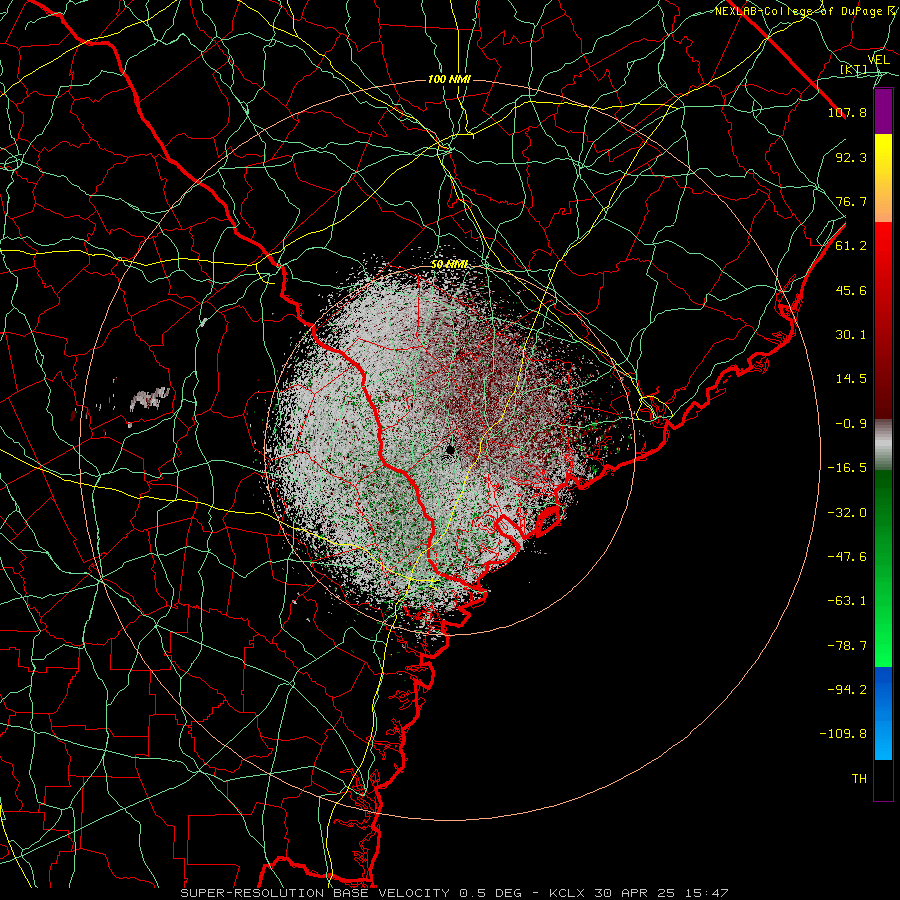
Task: Click the gray near-zero segment of the color bar
Action: 883,445
